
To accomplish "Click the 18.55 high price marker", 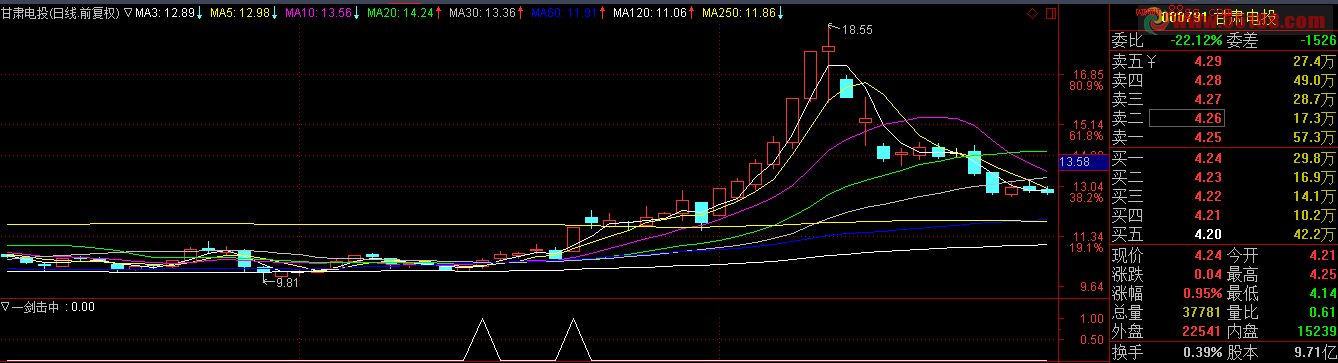I will coord(857,30).
